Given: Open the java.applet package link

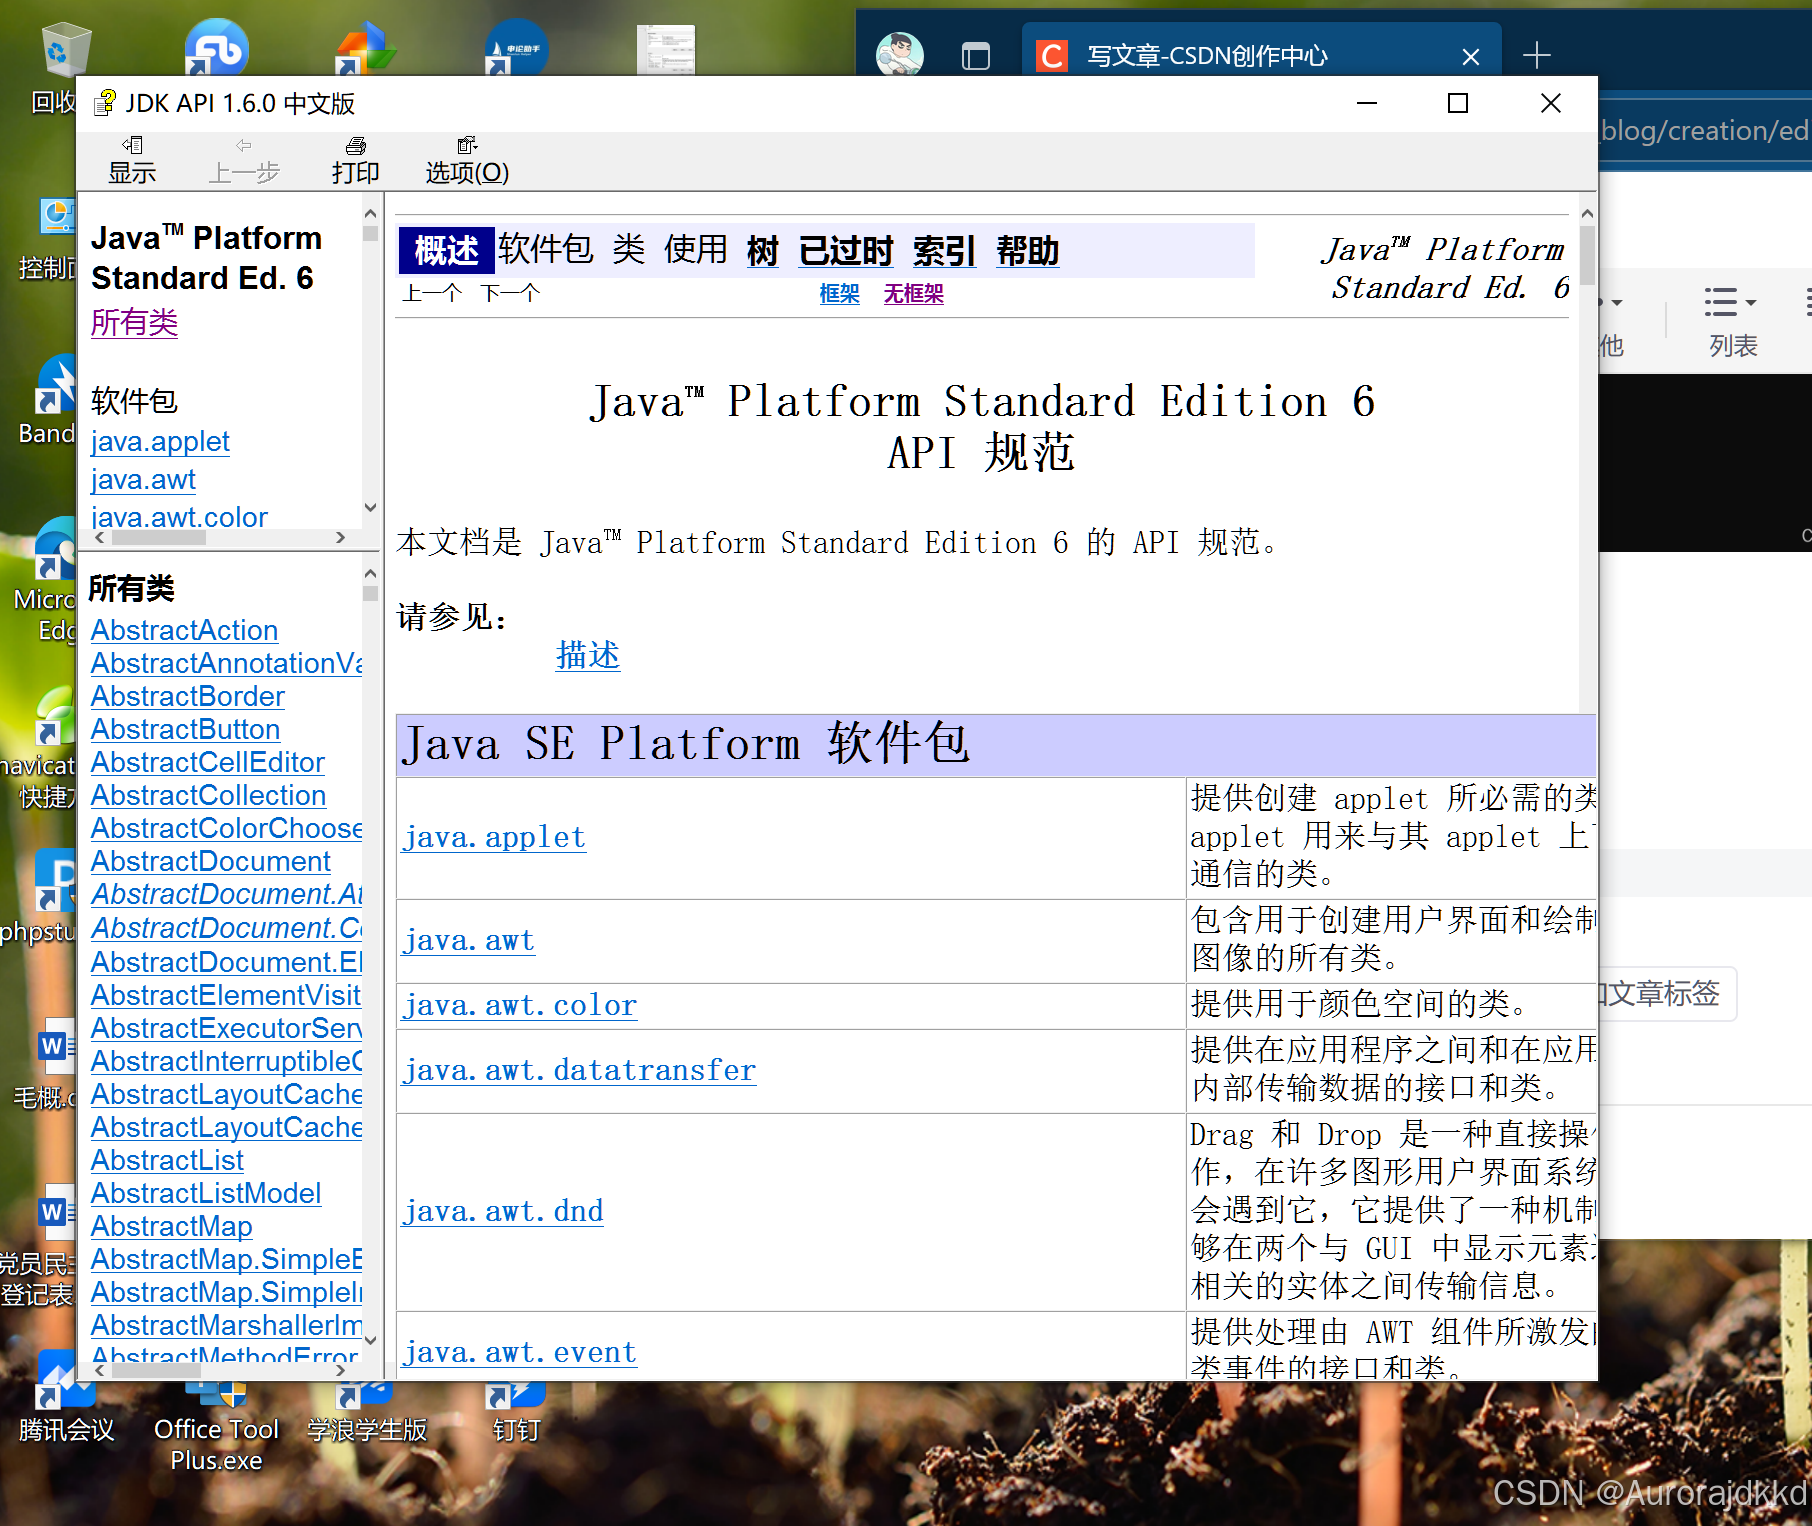Looking at the screenshot, I should (x=160, y=441).
